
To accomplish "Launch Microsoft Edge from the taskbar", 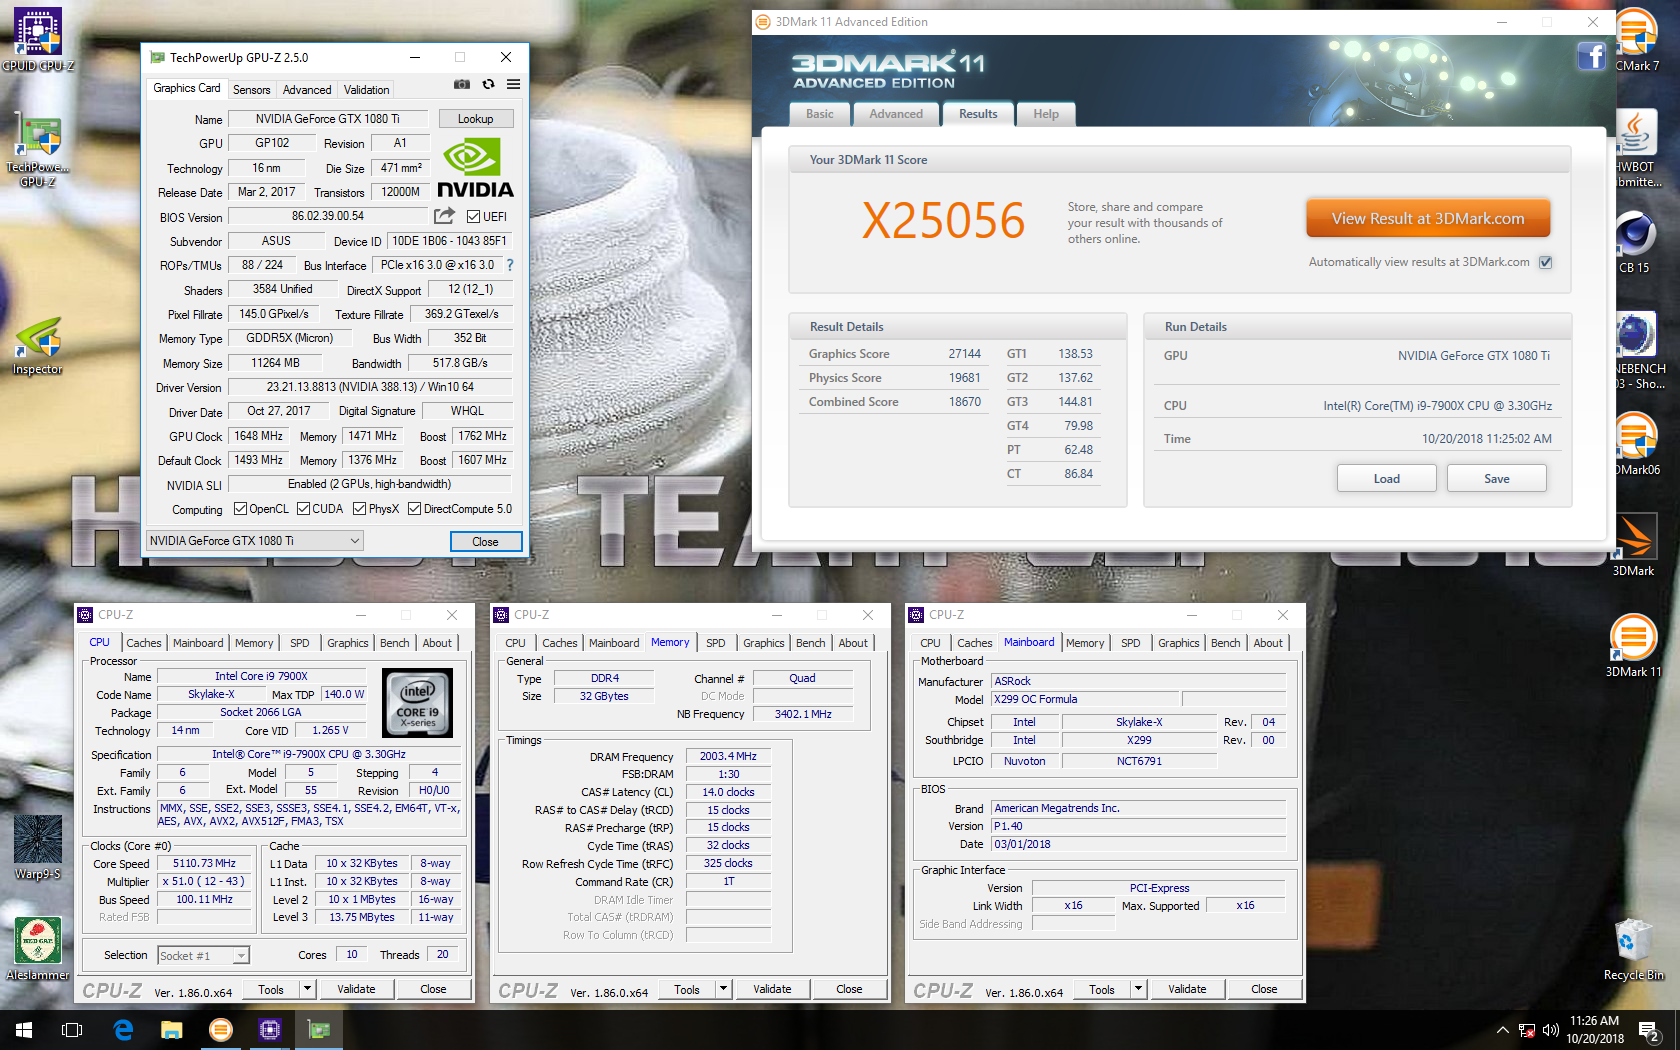I will [123, 1030].
